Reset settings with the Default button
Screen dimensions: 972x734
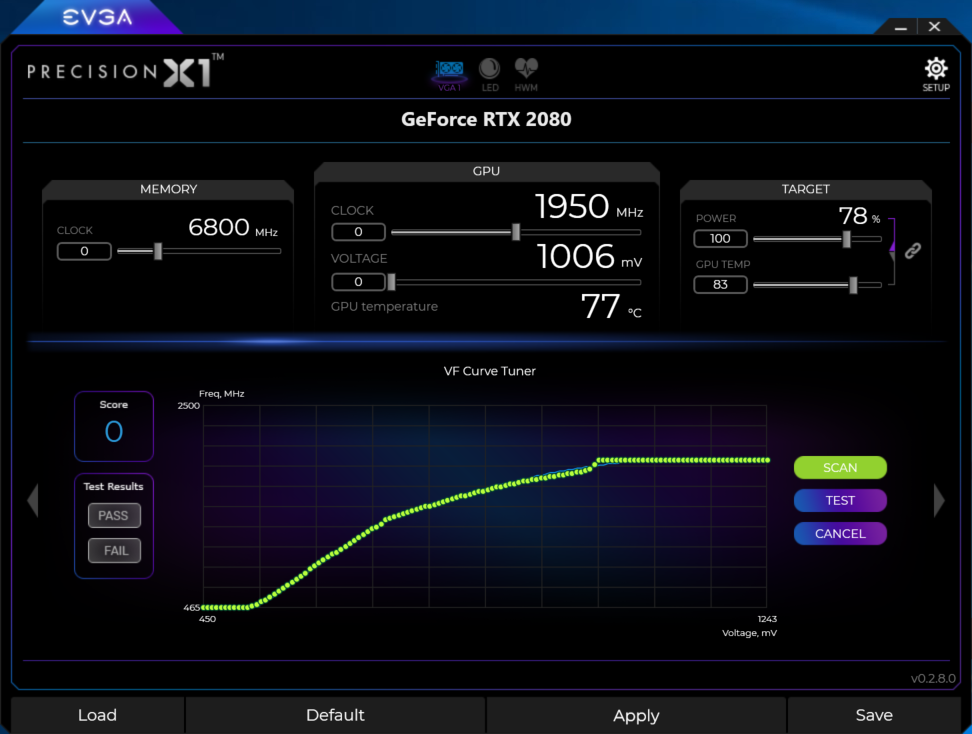(335, 715)
